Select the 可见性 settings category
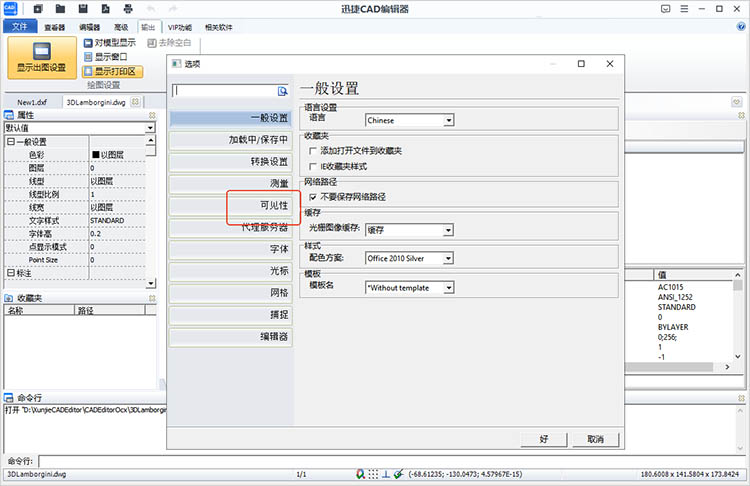The image size is (750, 486). [230, 206]
